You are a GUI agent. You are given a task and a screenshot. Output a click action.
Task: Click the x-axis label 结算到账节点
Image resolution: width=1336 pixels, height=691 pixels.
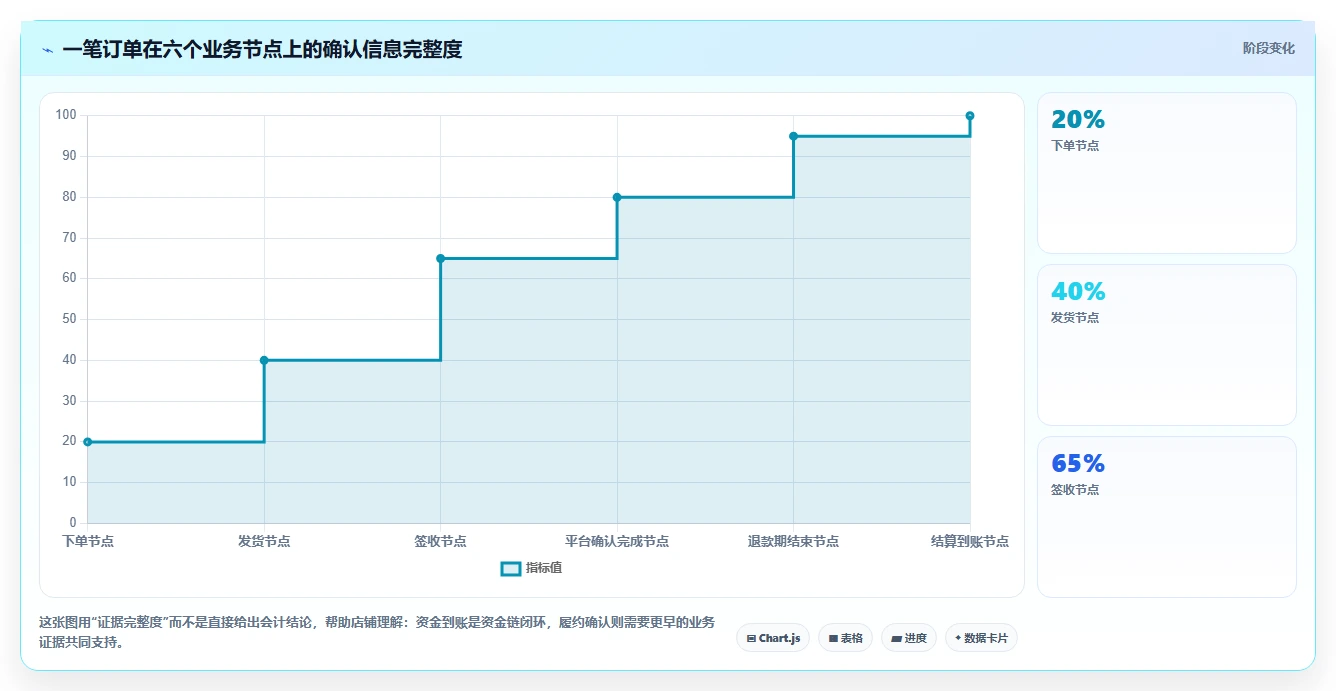pos(970,541)
